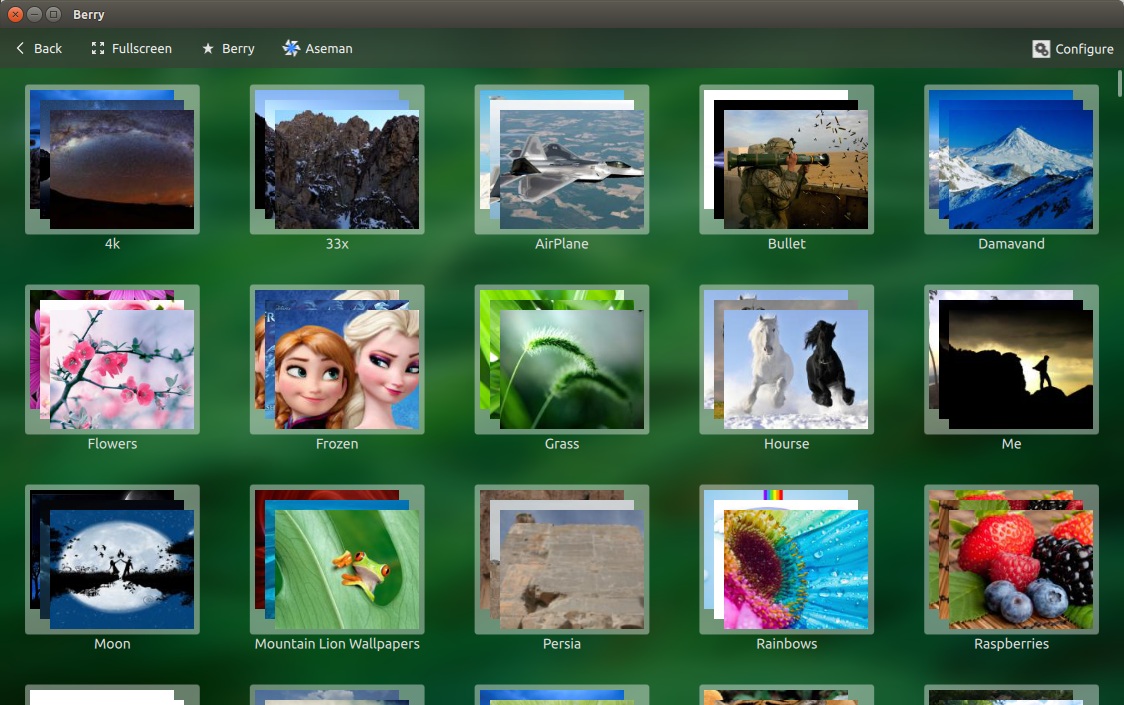This screenshot has height=705, width=1124.
Task: Open the Grass album thumbnail
Action: coord(562,359)
